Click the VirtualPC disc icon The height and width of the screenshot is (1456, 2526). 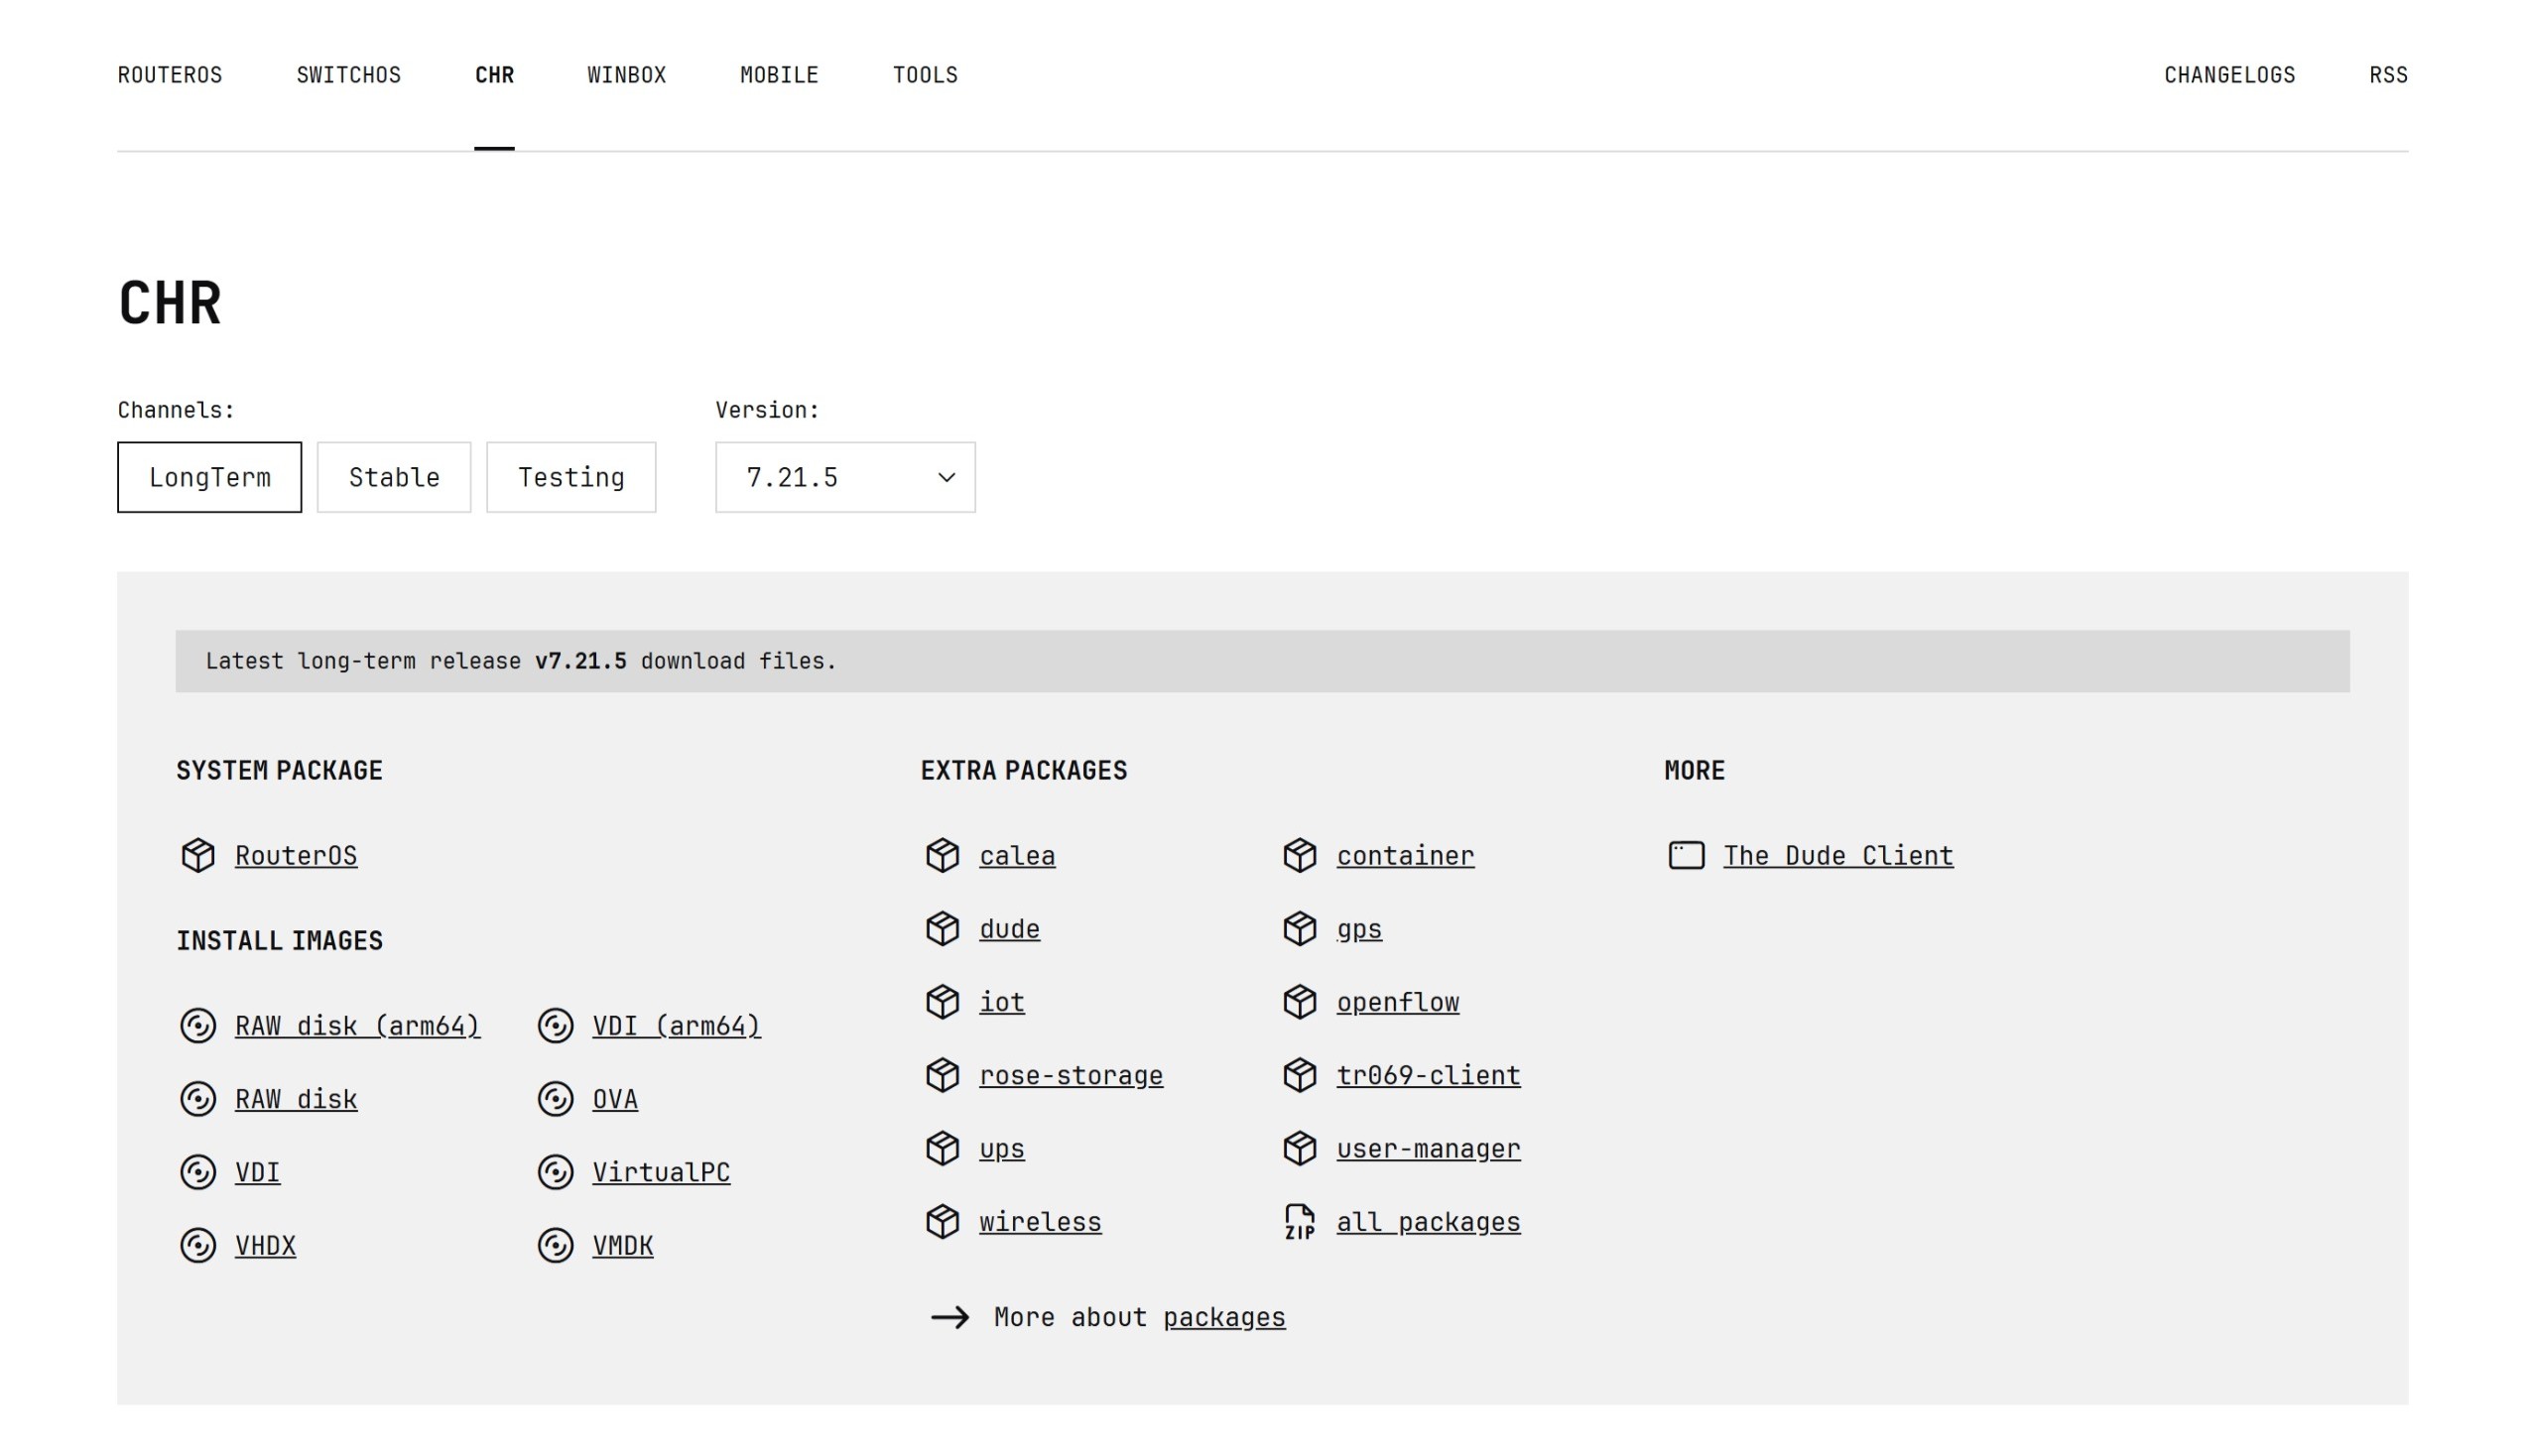[x=555, y=1171]
